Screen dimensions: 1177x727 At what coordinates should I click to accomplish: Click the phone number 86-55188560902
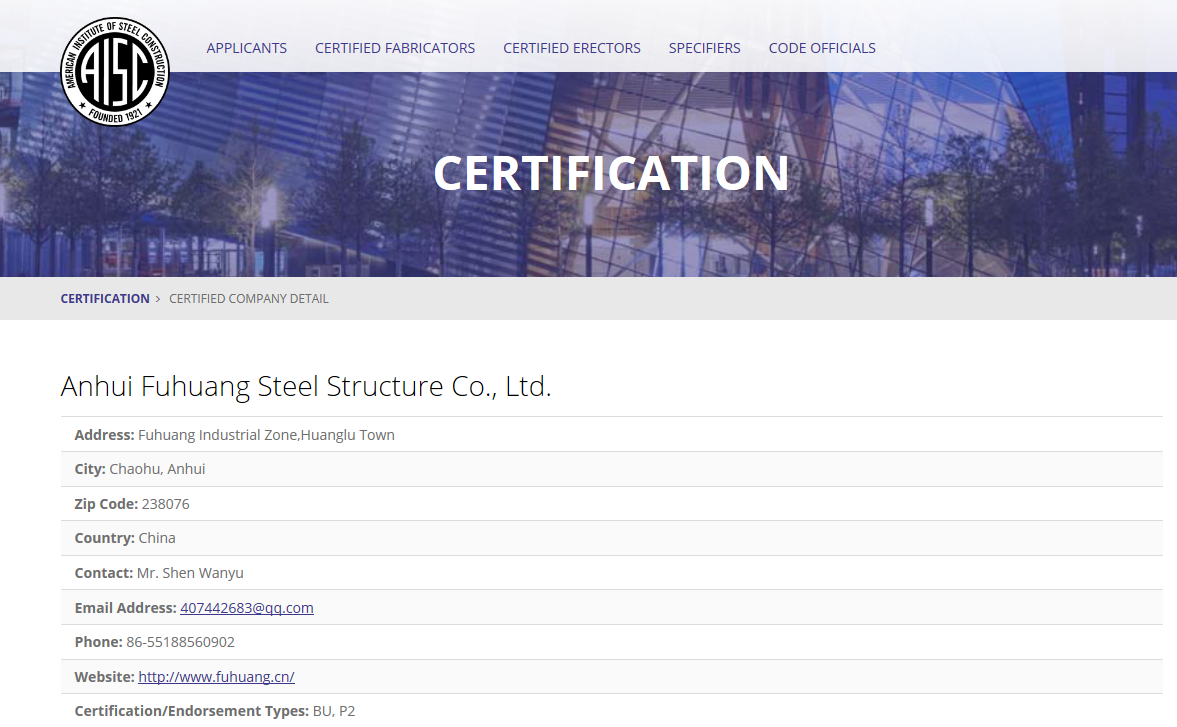(x=180, y=642)
